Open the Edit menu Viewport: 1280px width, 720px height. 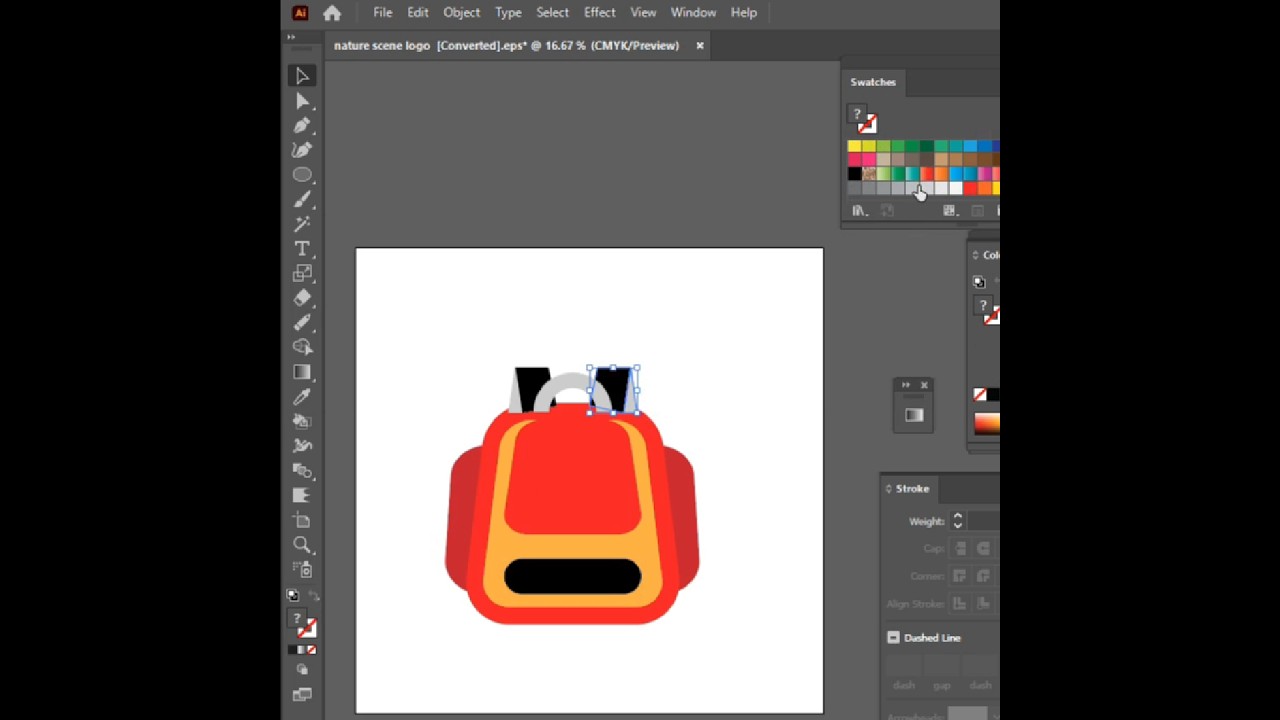click(418, 13)
